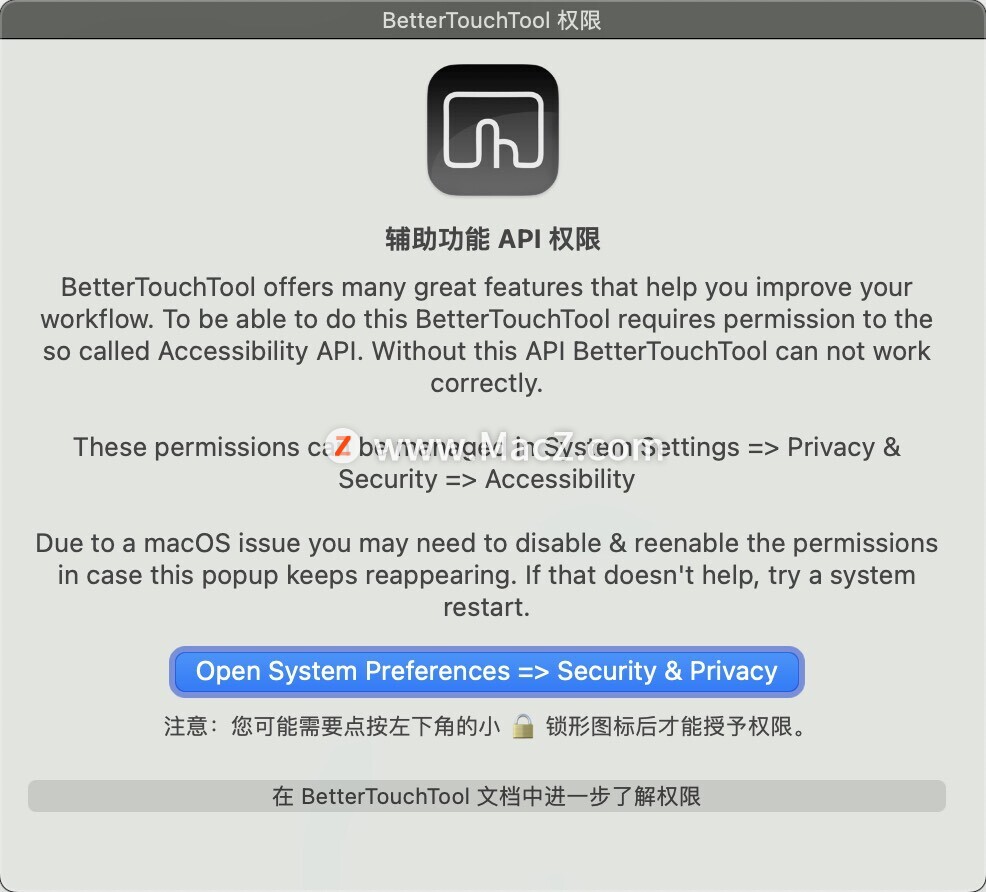The height and width of the screenshot is (892, 986).
Task: Click the BetterTouchTool app icon
Action: click(x=493, y=130)
